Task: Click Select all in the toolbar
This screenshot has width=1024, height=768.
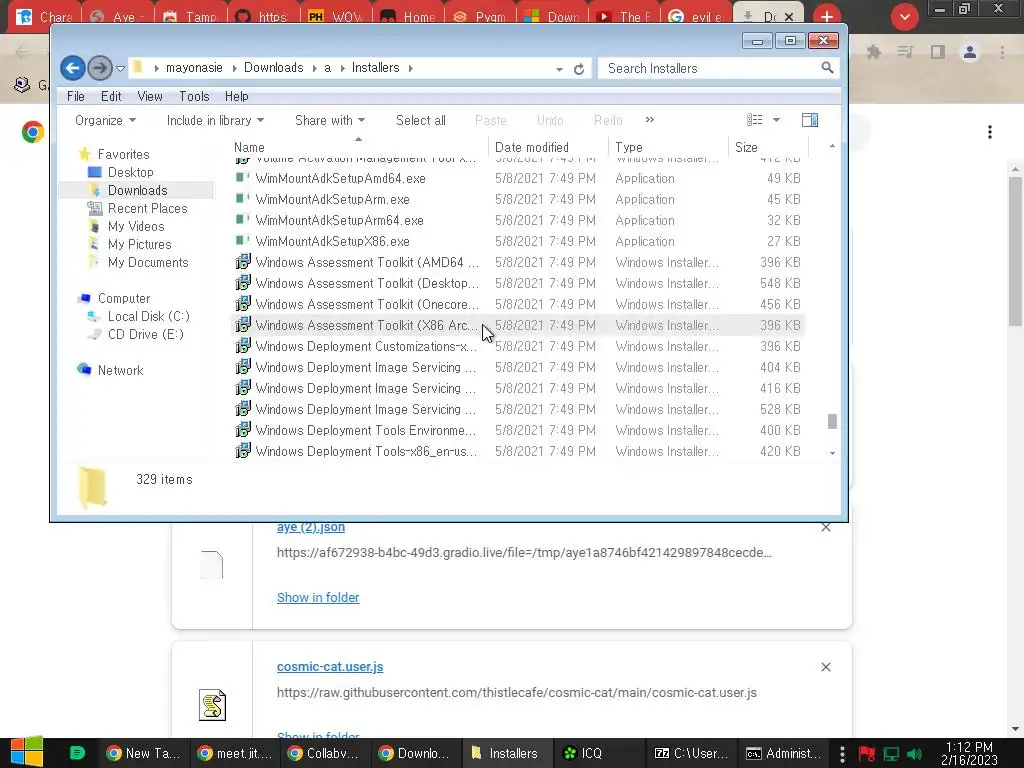Action: [421, 120]
